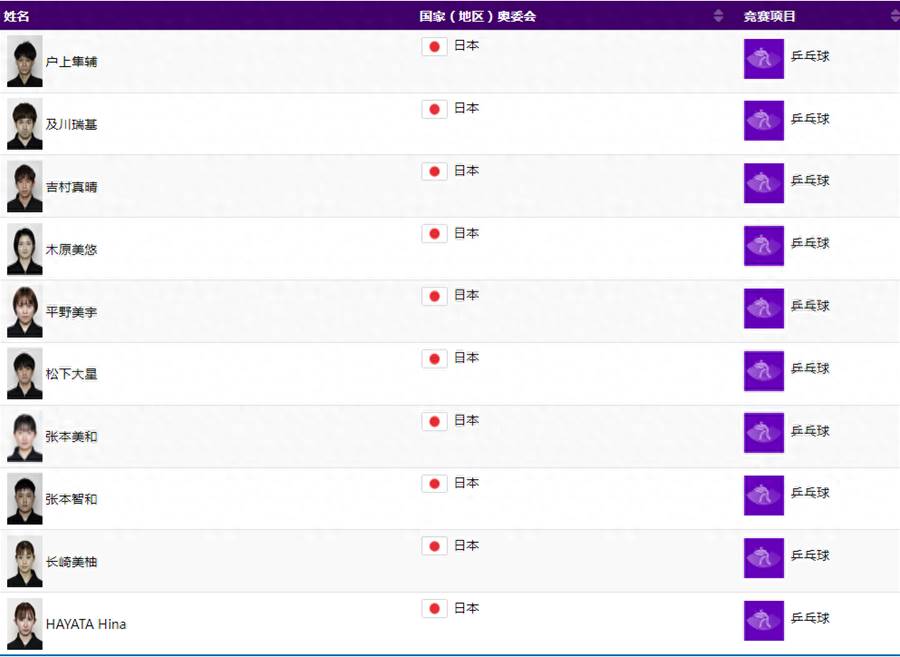Screen dimensions: 900x657
Task: Open athlete photo of HAYATA Hina
Action: click(25, 624)
